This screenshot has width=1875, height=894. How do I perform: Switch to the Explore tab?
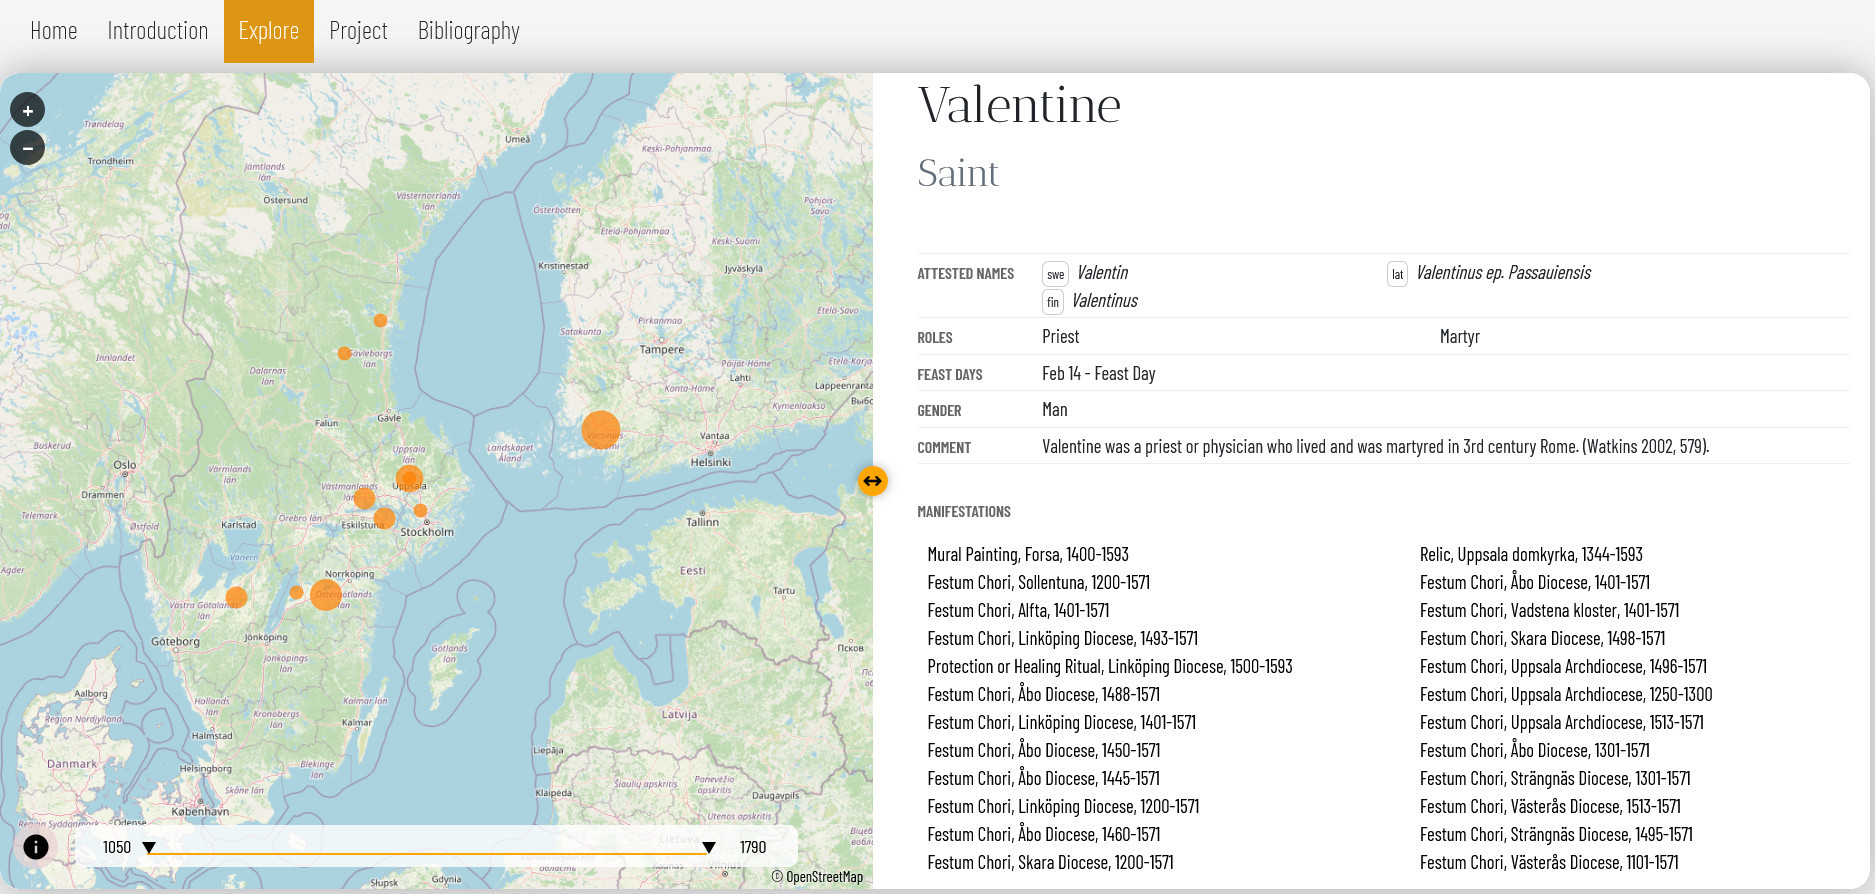point(269,31)
